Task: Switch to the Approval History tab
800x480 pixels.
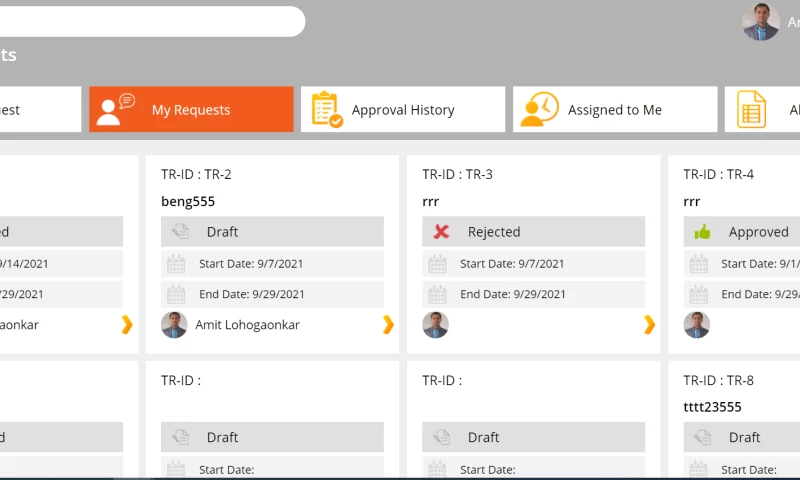Action: [403, 109]
